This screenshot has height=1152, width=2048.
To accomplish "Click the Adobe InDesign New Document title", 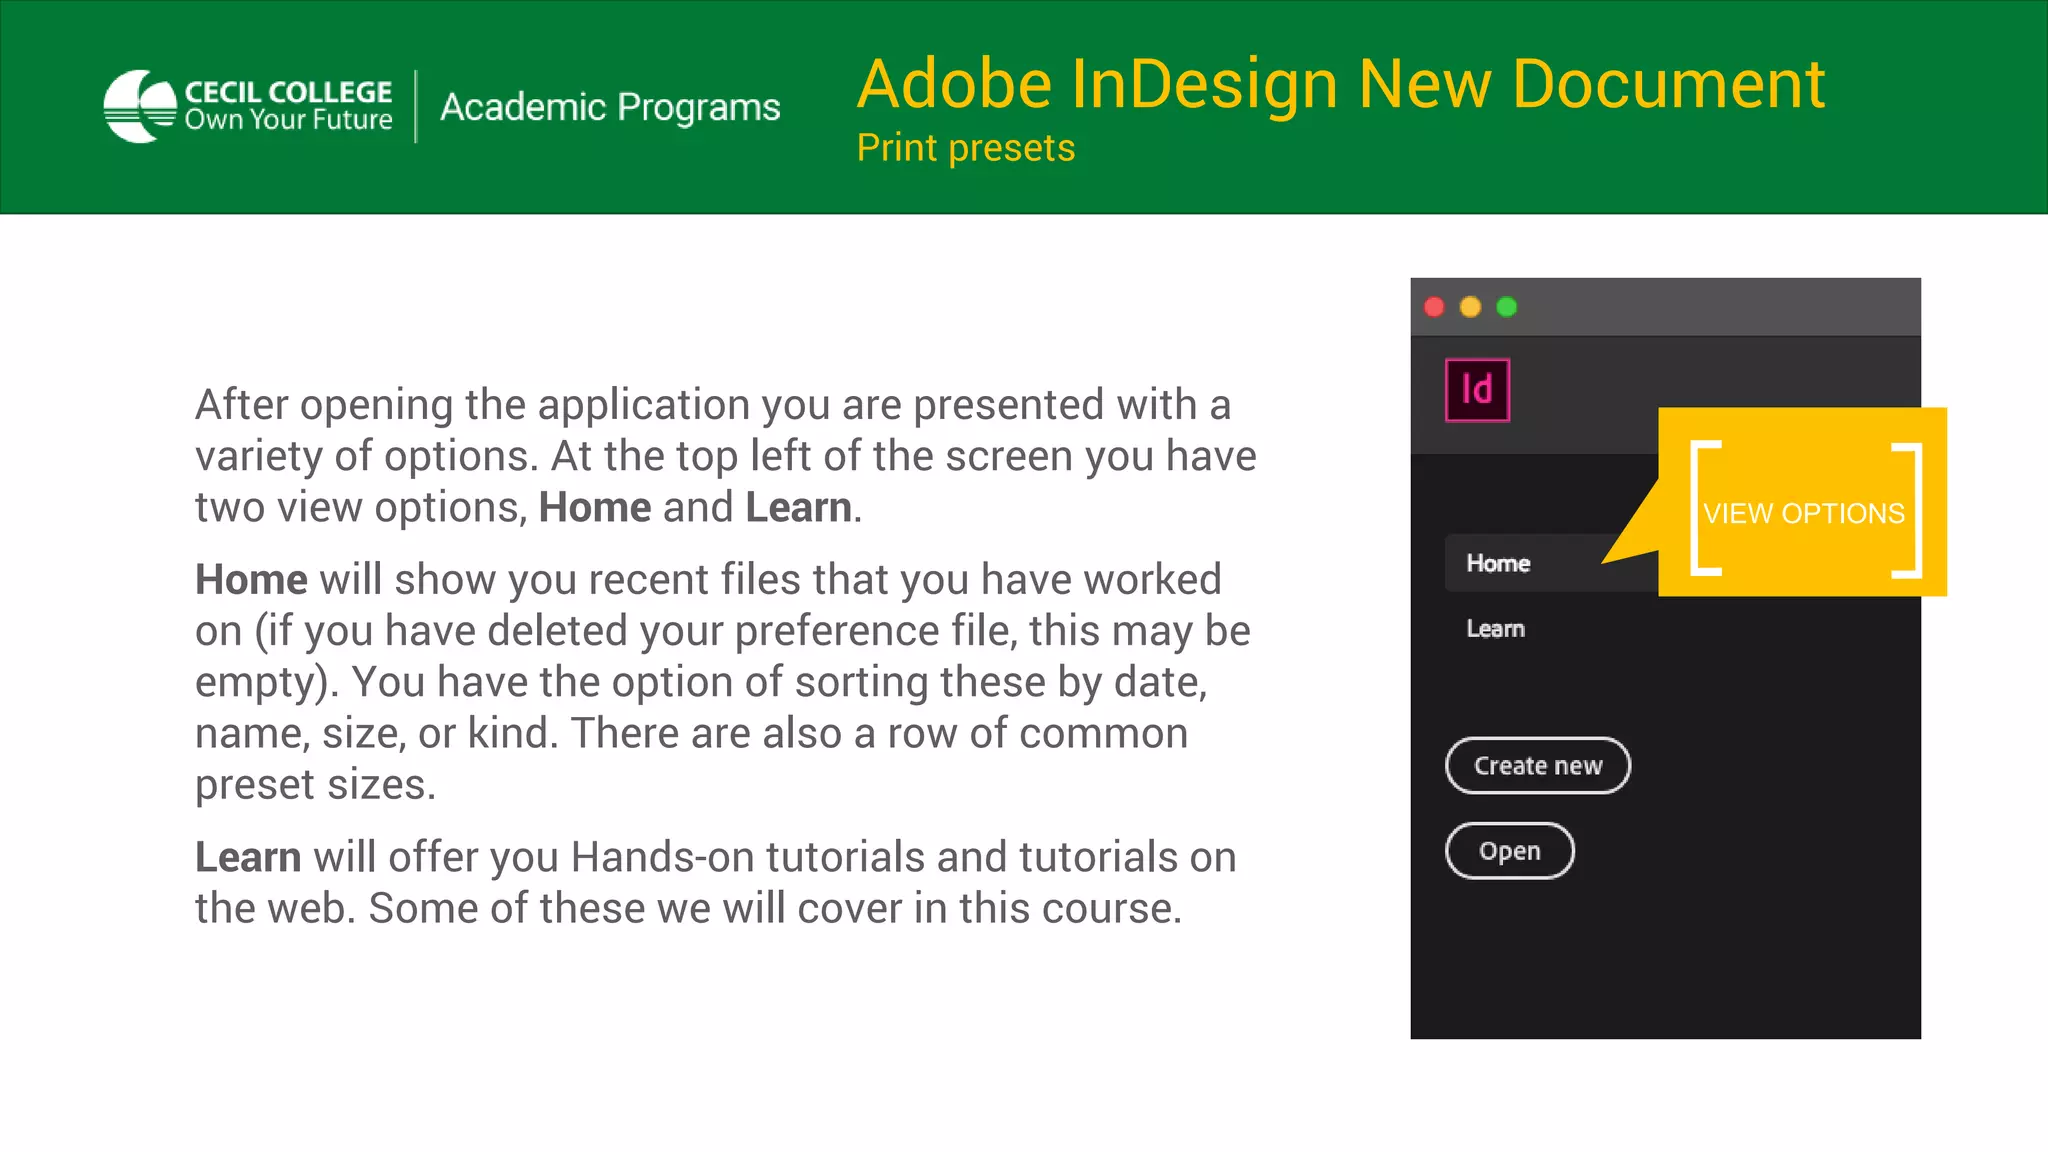I will (1341, 84).
